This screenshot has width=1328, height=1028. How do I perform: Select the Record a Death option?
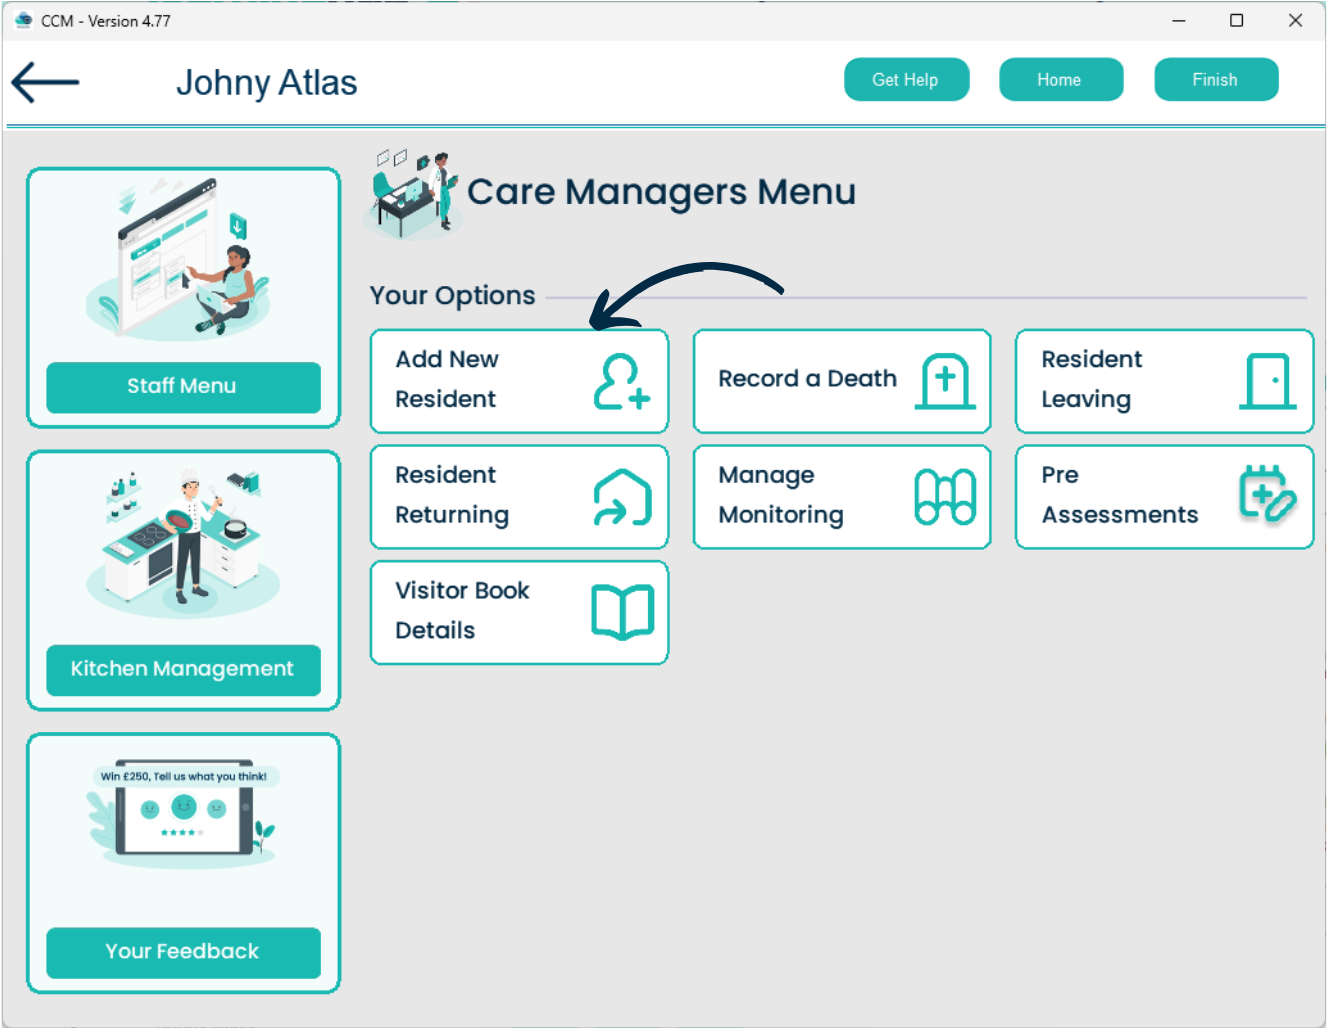click(x=842, y=381)
